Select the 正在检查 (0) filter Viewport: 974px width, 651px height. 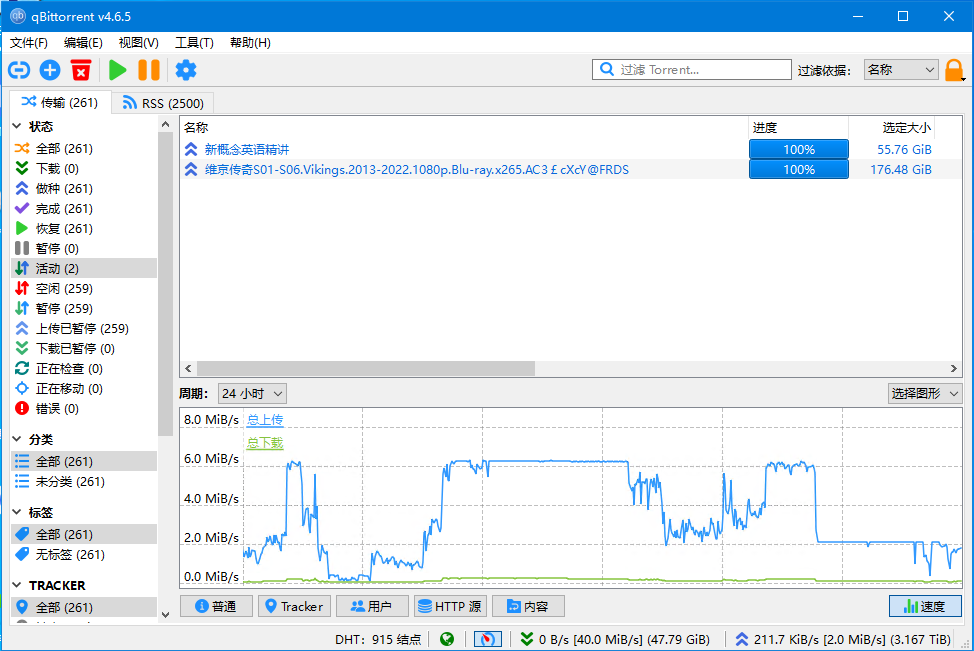click(84, 368)
